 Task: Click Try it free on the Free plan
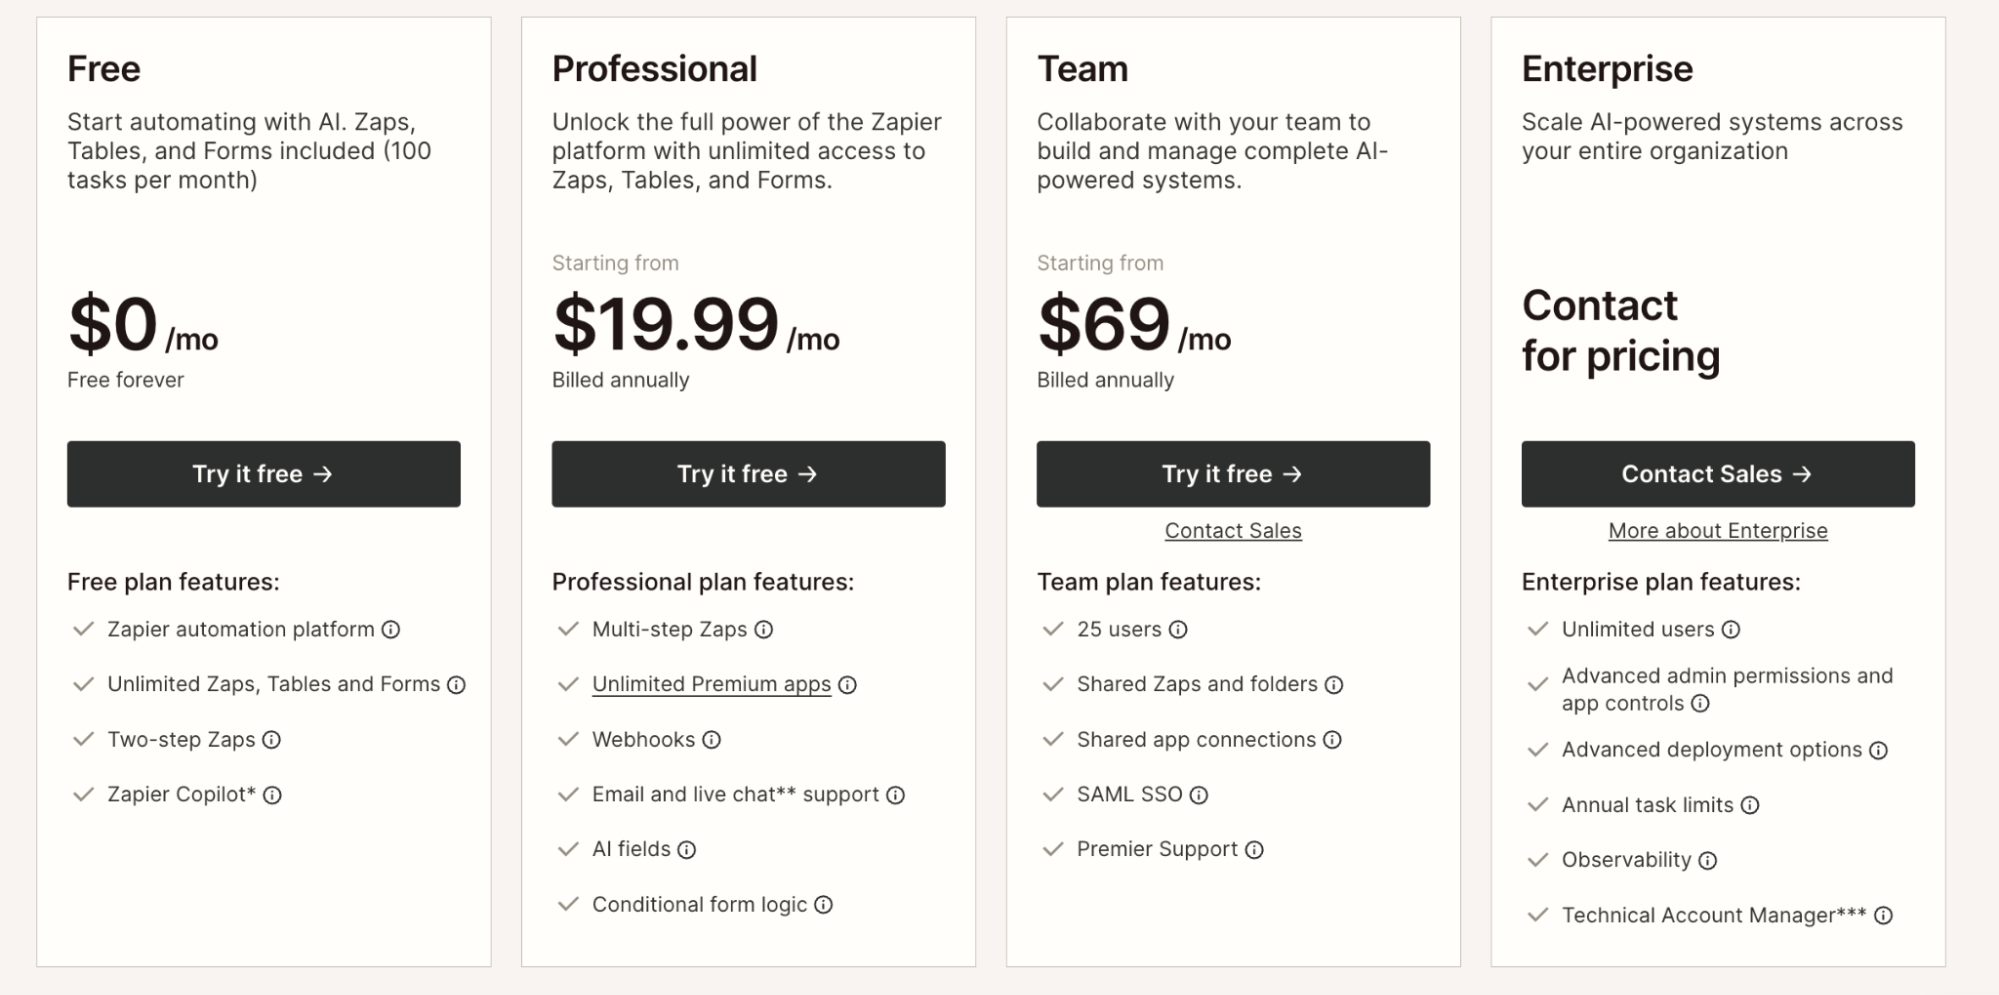263,474
